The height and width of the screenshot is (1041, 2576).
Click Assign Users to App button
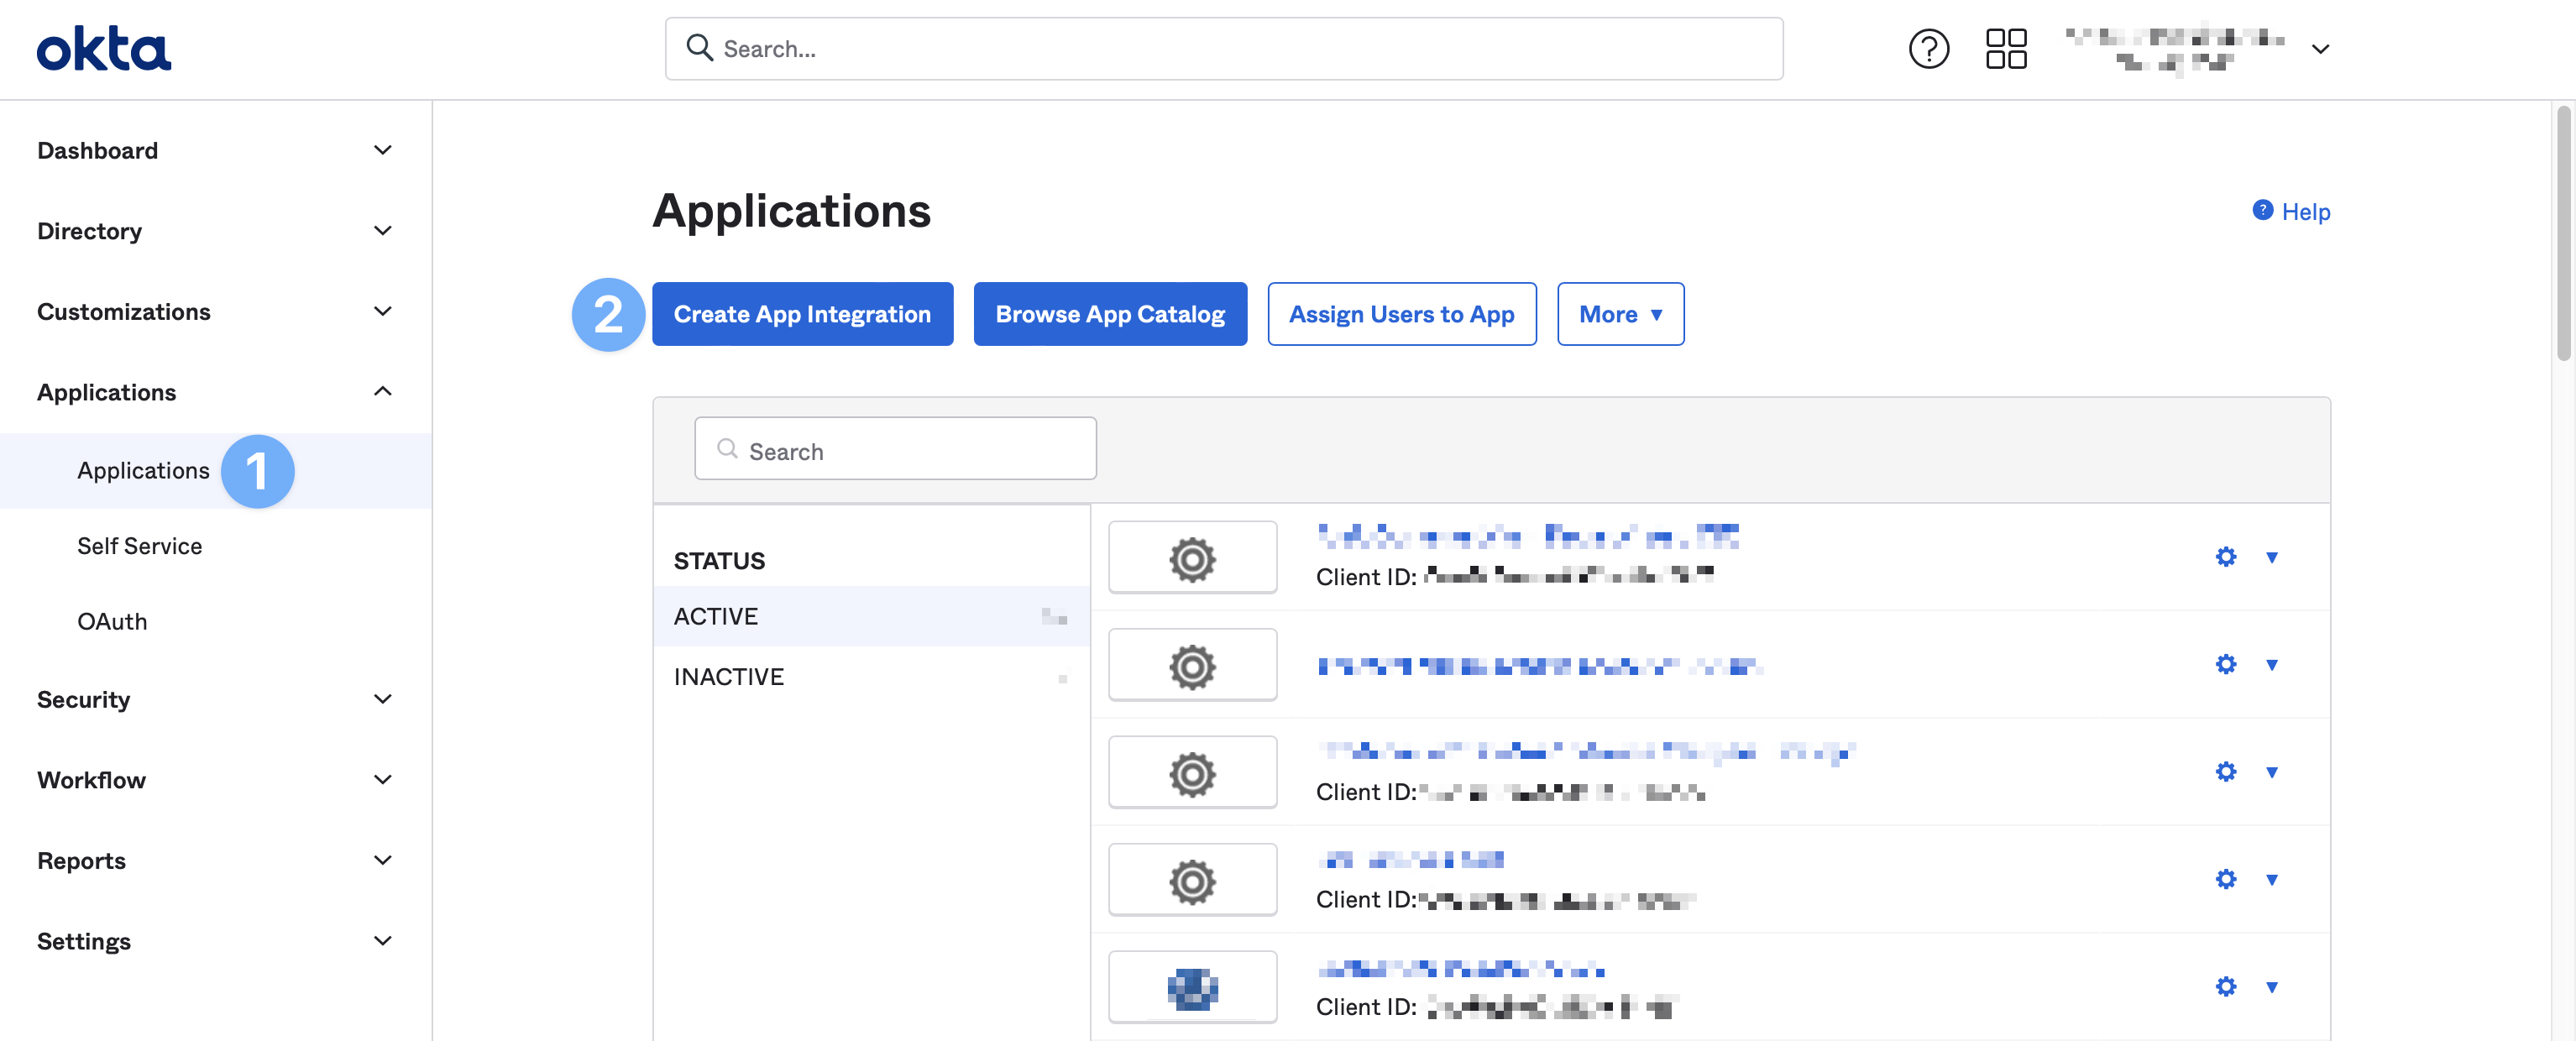(x=1401, y=314)
